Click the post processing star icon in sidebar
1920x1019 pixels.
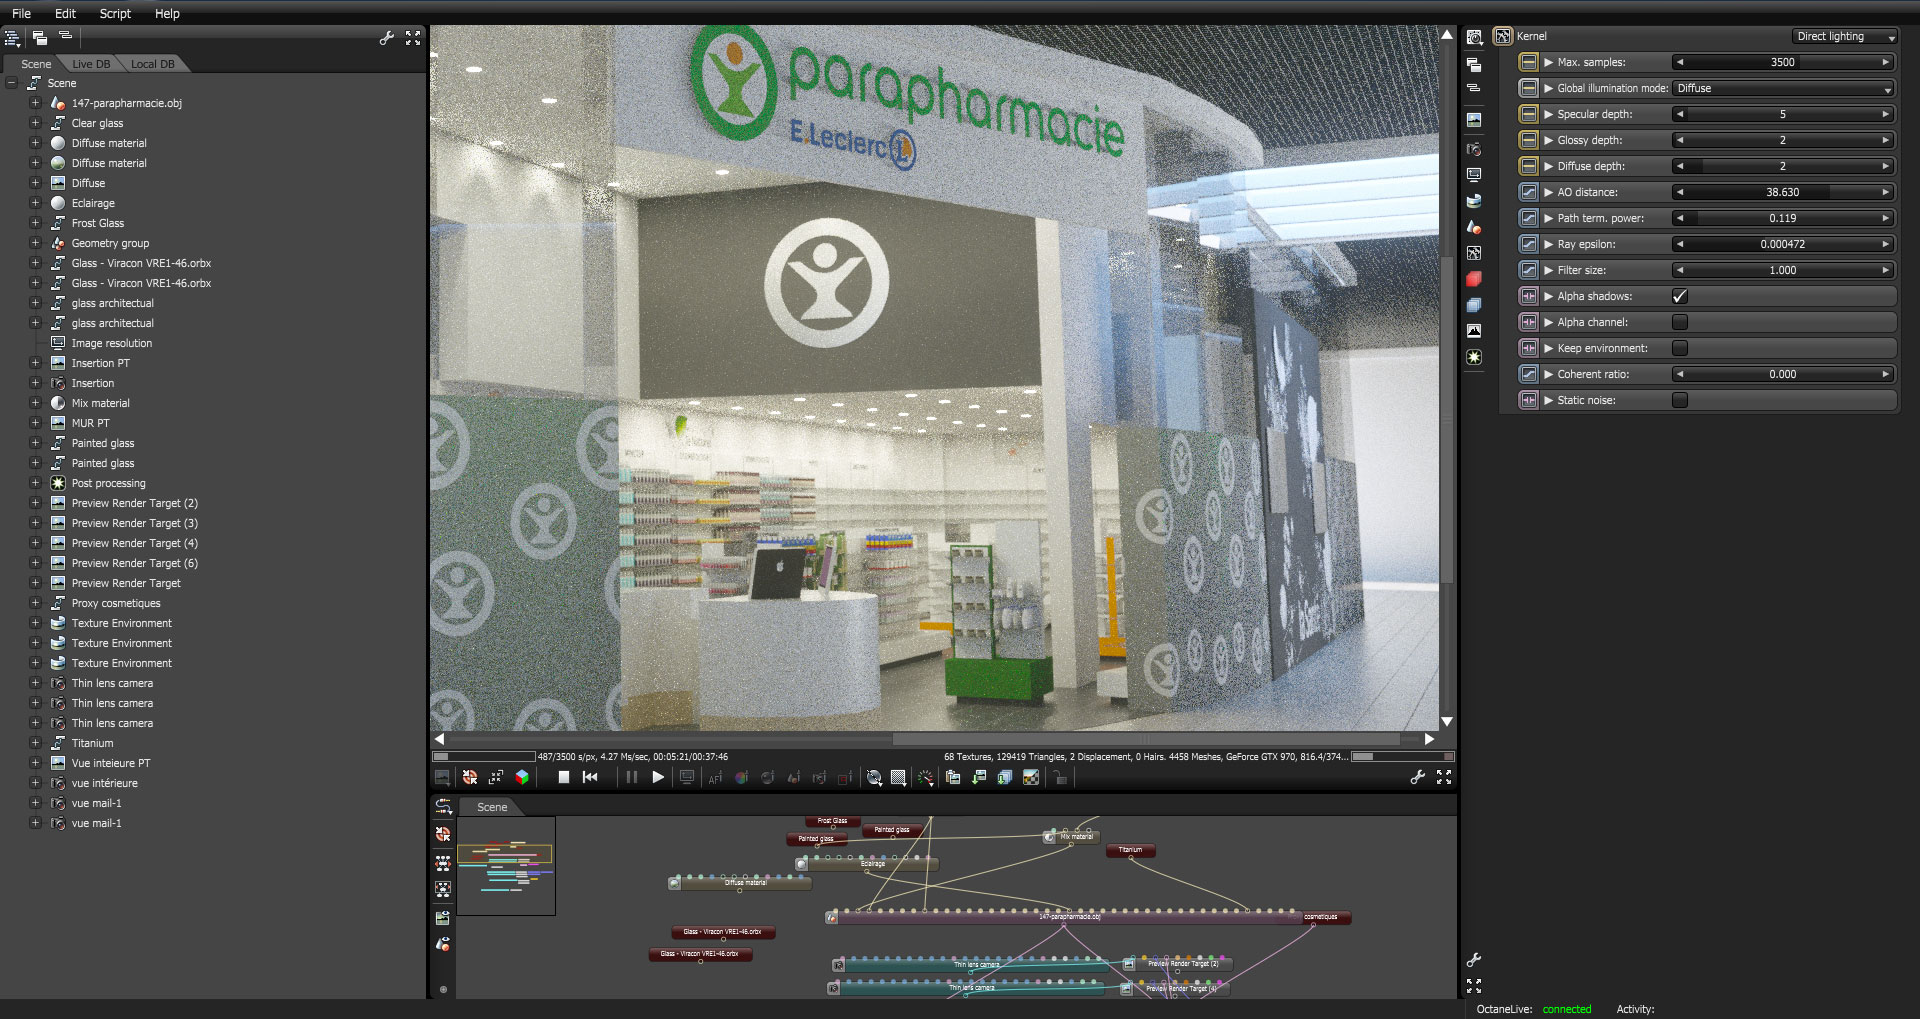(1474, 357)
